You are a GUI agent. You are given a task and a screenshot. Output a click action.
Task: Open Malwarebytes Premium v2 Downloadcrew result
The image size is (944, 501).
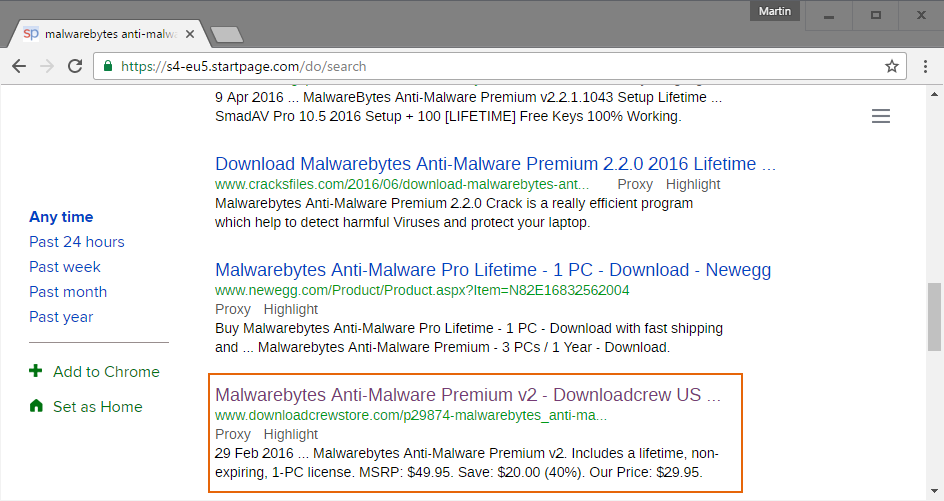tap(468, 395)
